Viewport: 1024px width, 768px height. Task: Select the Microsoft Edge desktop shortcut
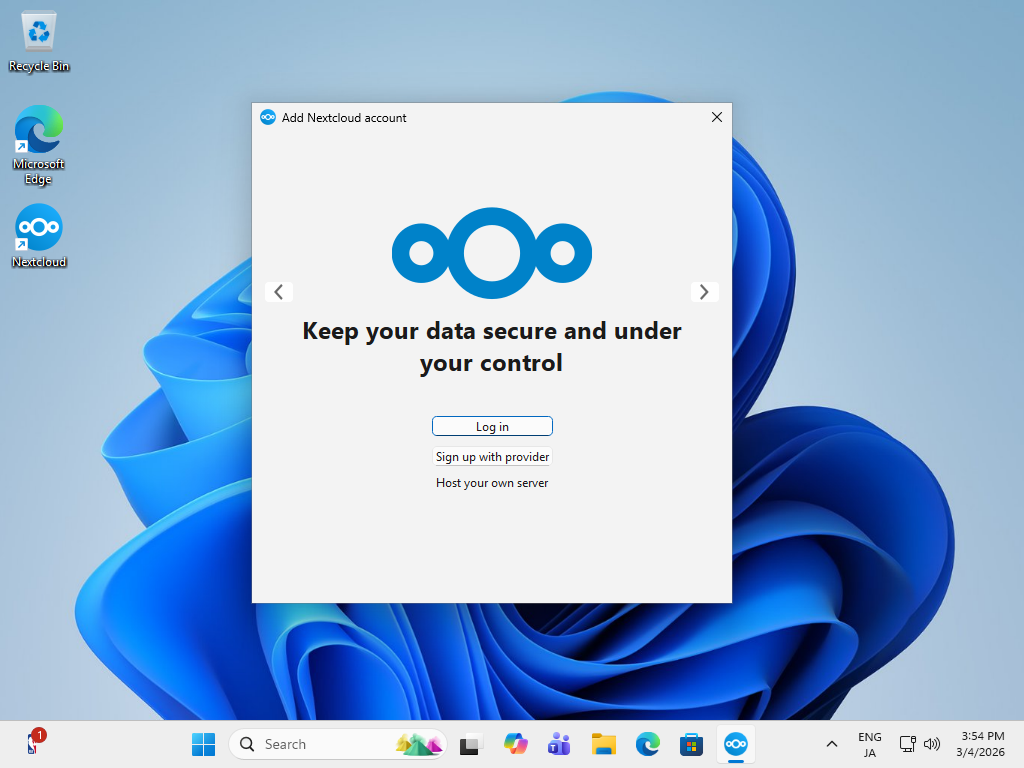pos(39,145)
